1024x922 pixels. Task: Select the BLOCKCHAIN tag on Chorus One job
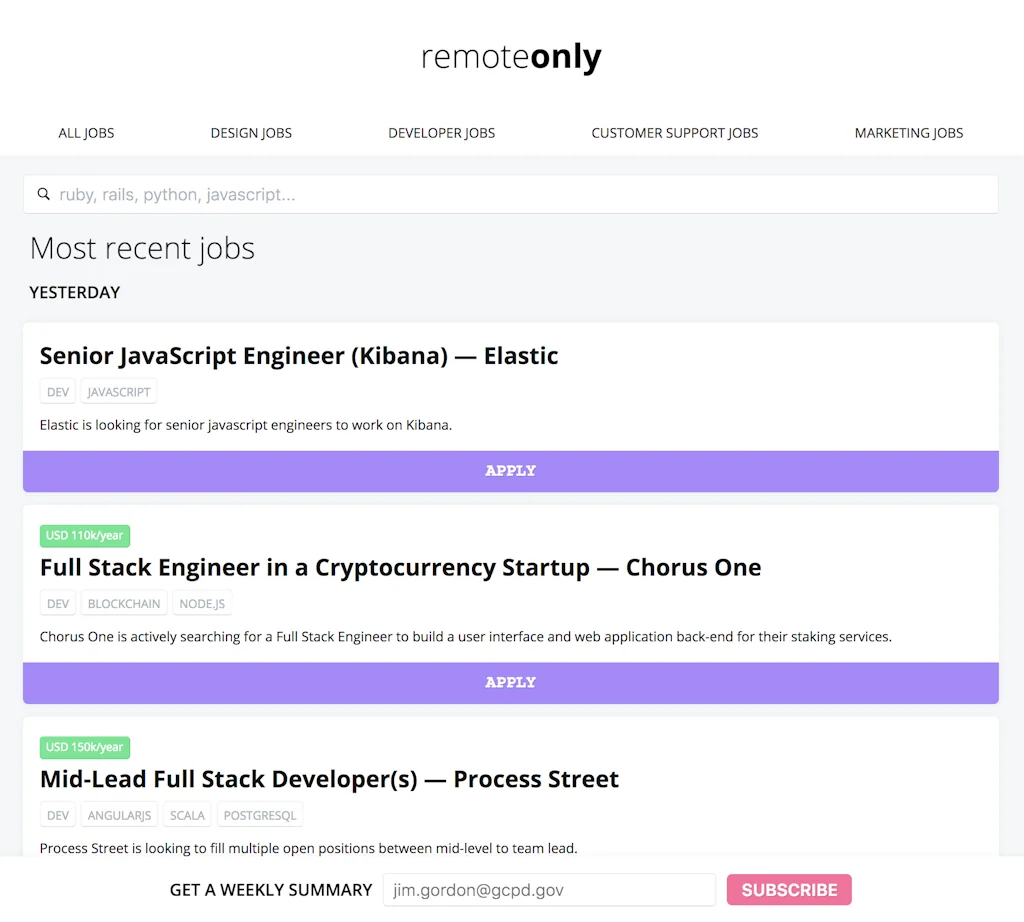(124, 603)
